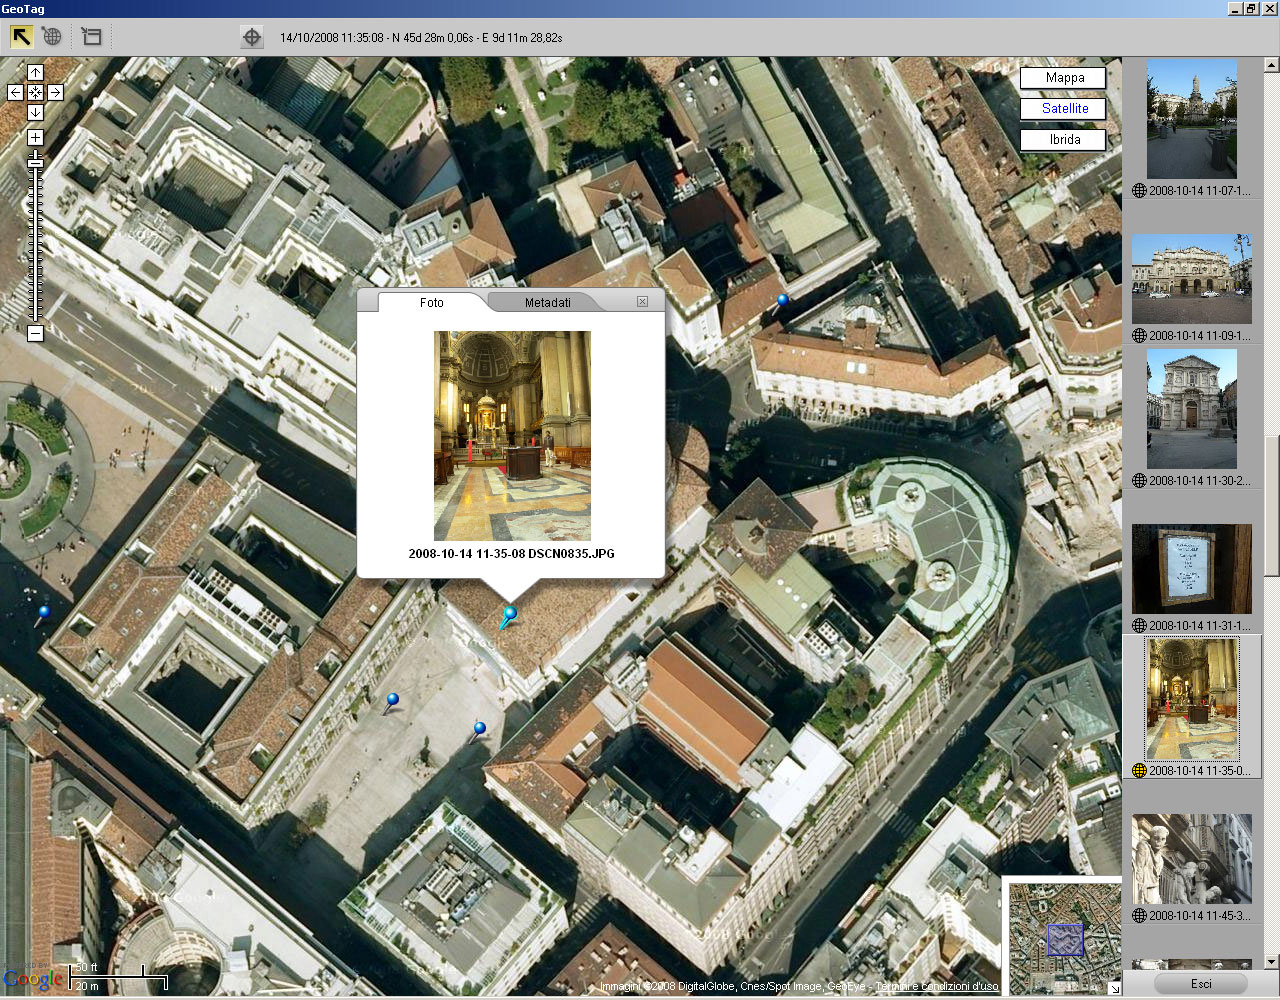
Task: Click the rectangle selection toolbar icon
Action: tap(91, 37)
